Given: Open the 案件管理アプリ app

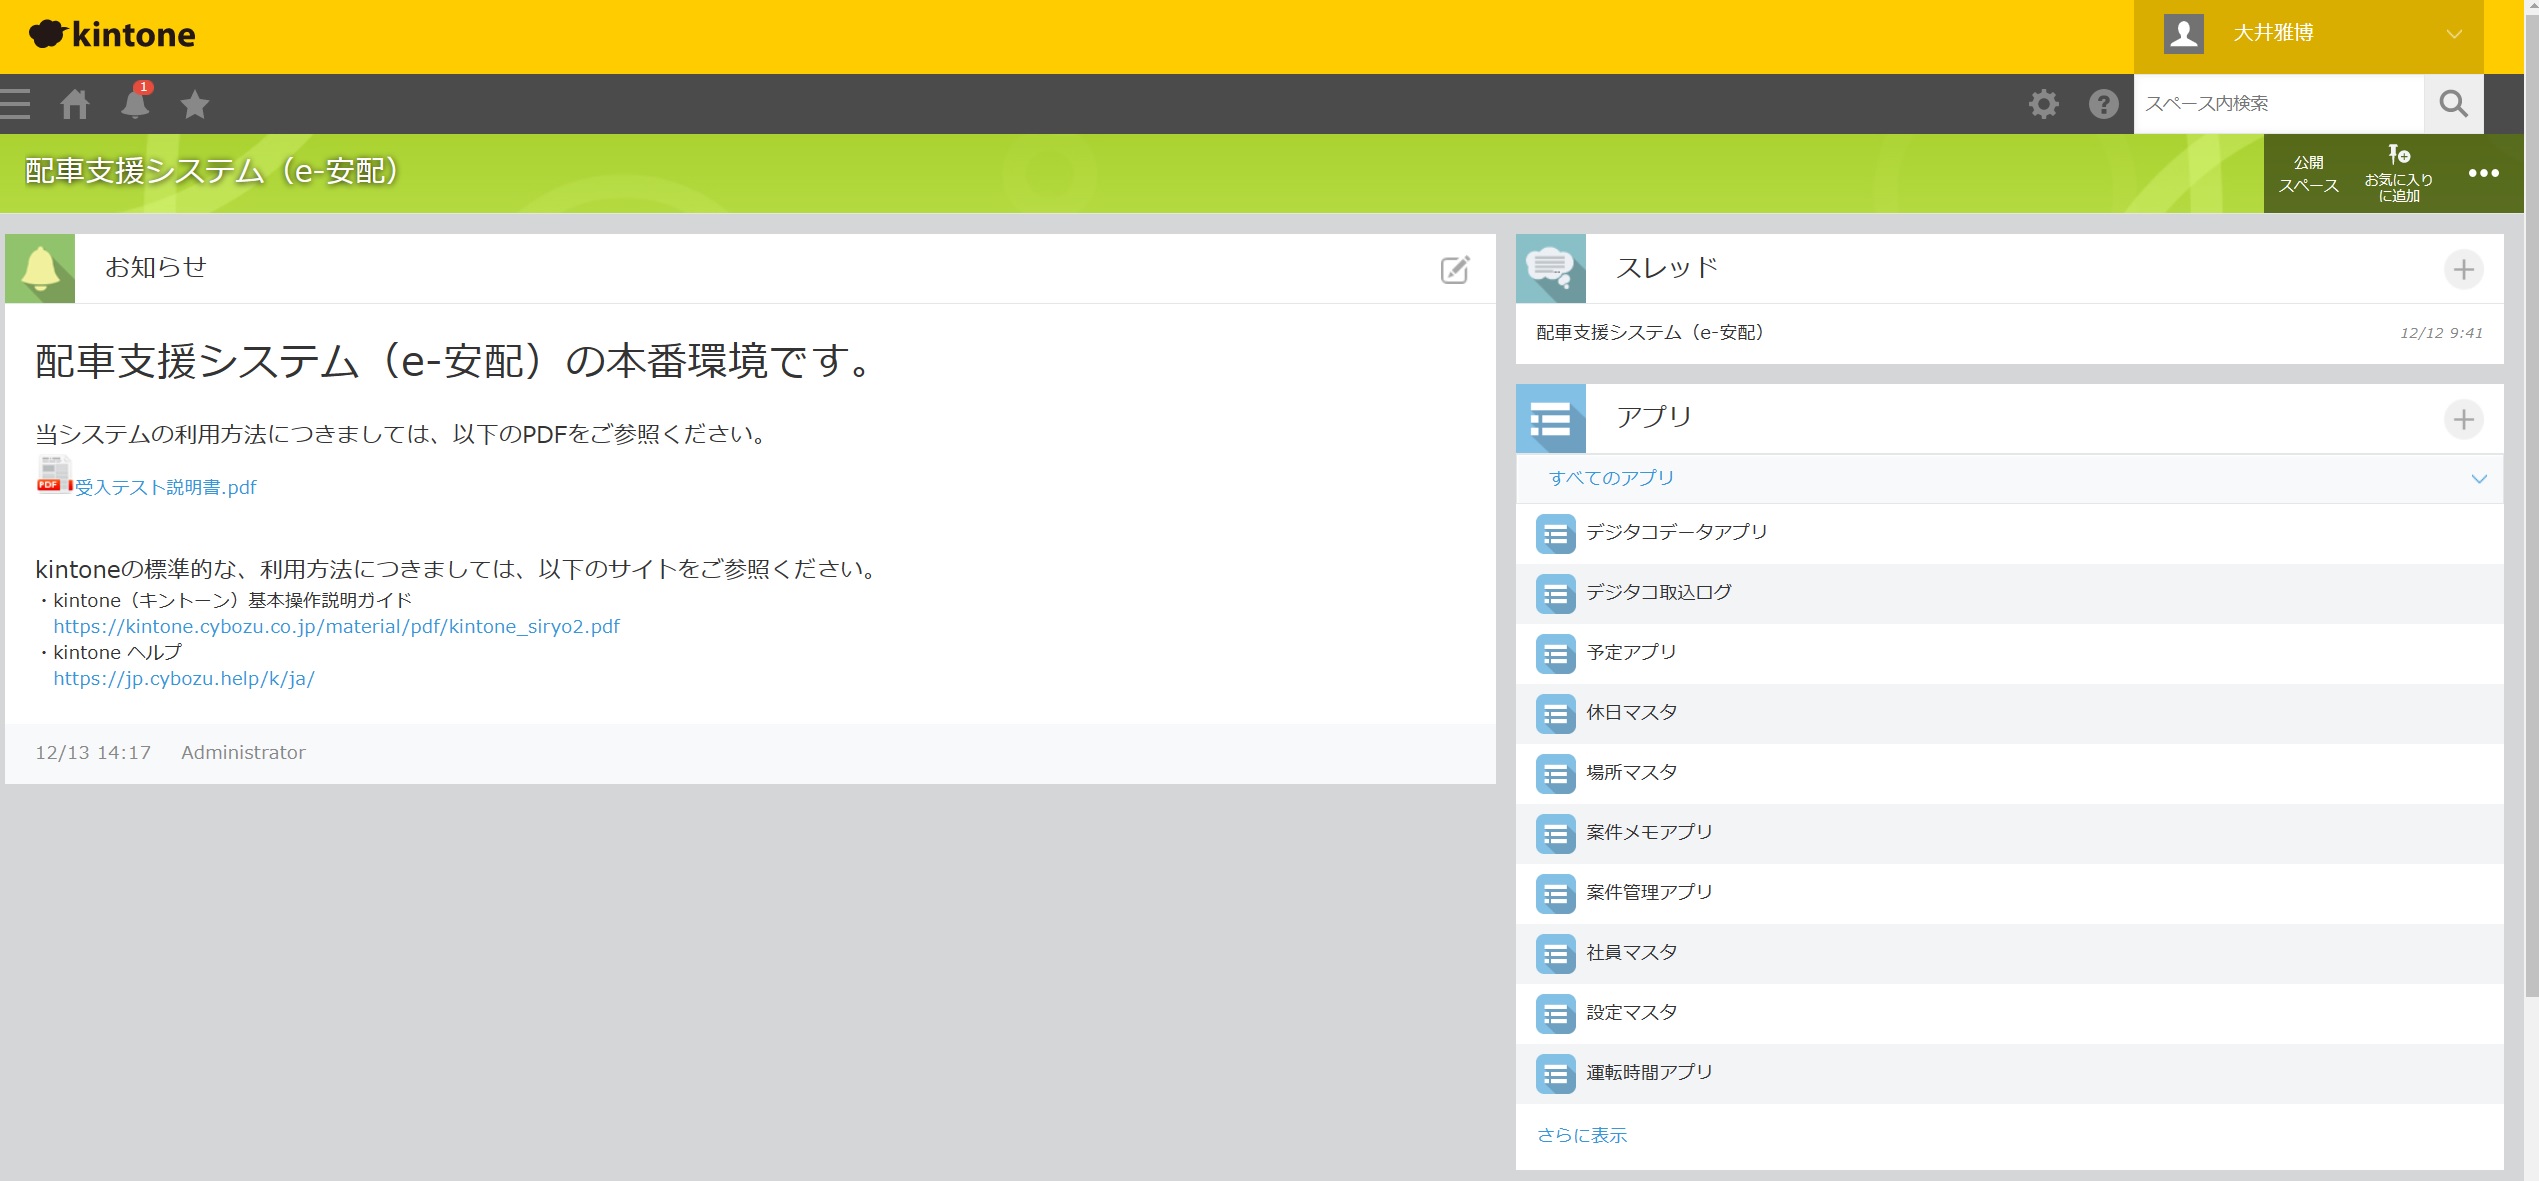Looking at the screenshot, I should pyautogui.click(x=1649, y=892).
